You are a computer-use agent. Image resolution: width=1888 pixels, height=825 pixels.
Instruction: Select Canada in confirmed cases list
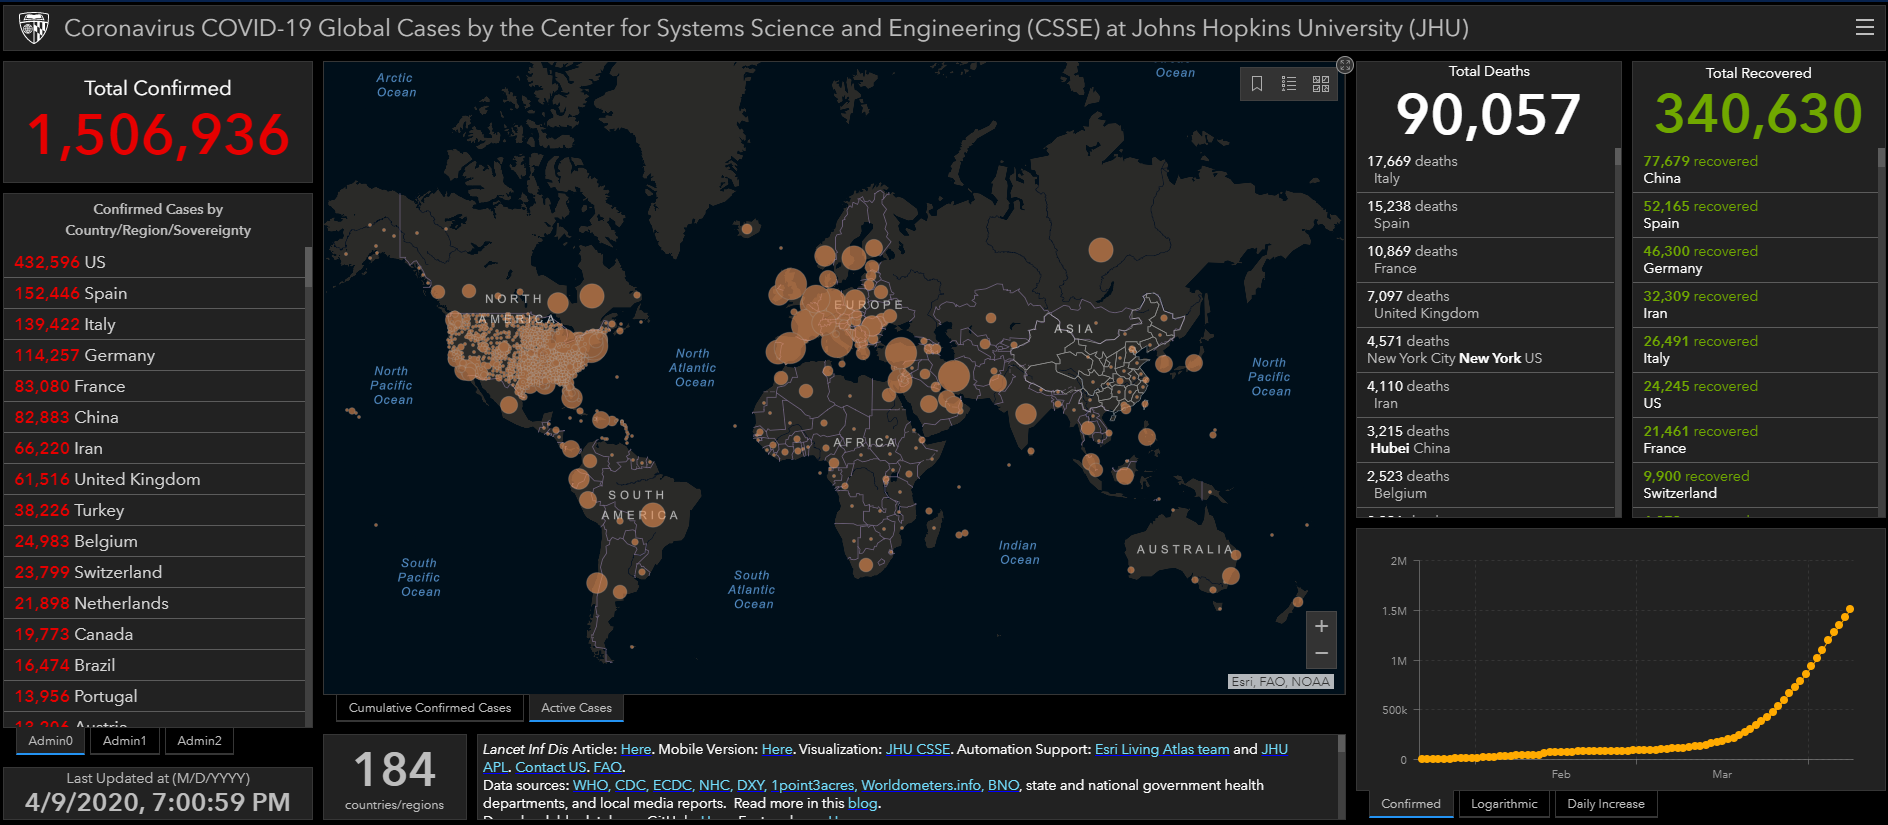(155, 634)
